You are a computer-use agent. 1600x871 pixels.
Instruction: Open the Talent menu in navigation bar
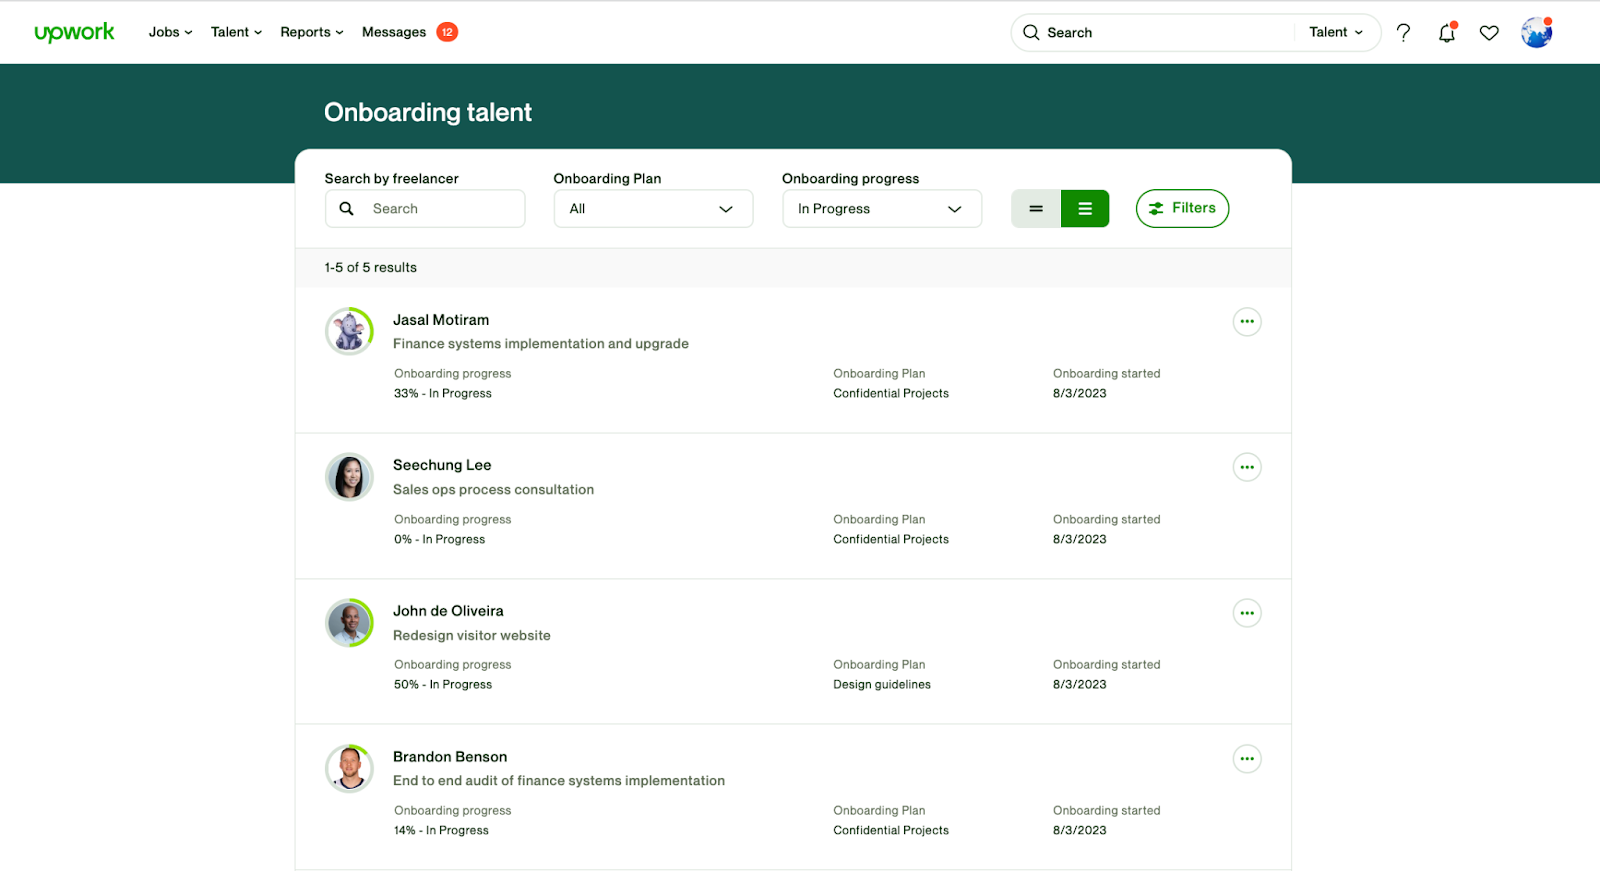tap(236, 32)
